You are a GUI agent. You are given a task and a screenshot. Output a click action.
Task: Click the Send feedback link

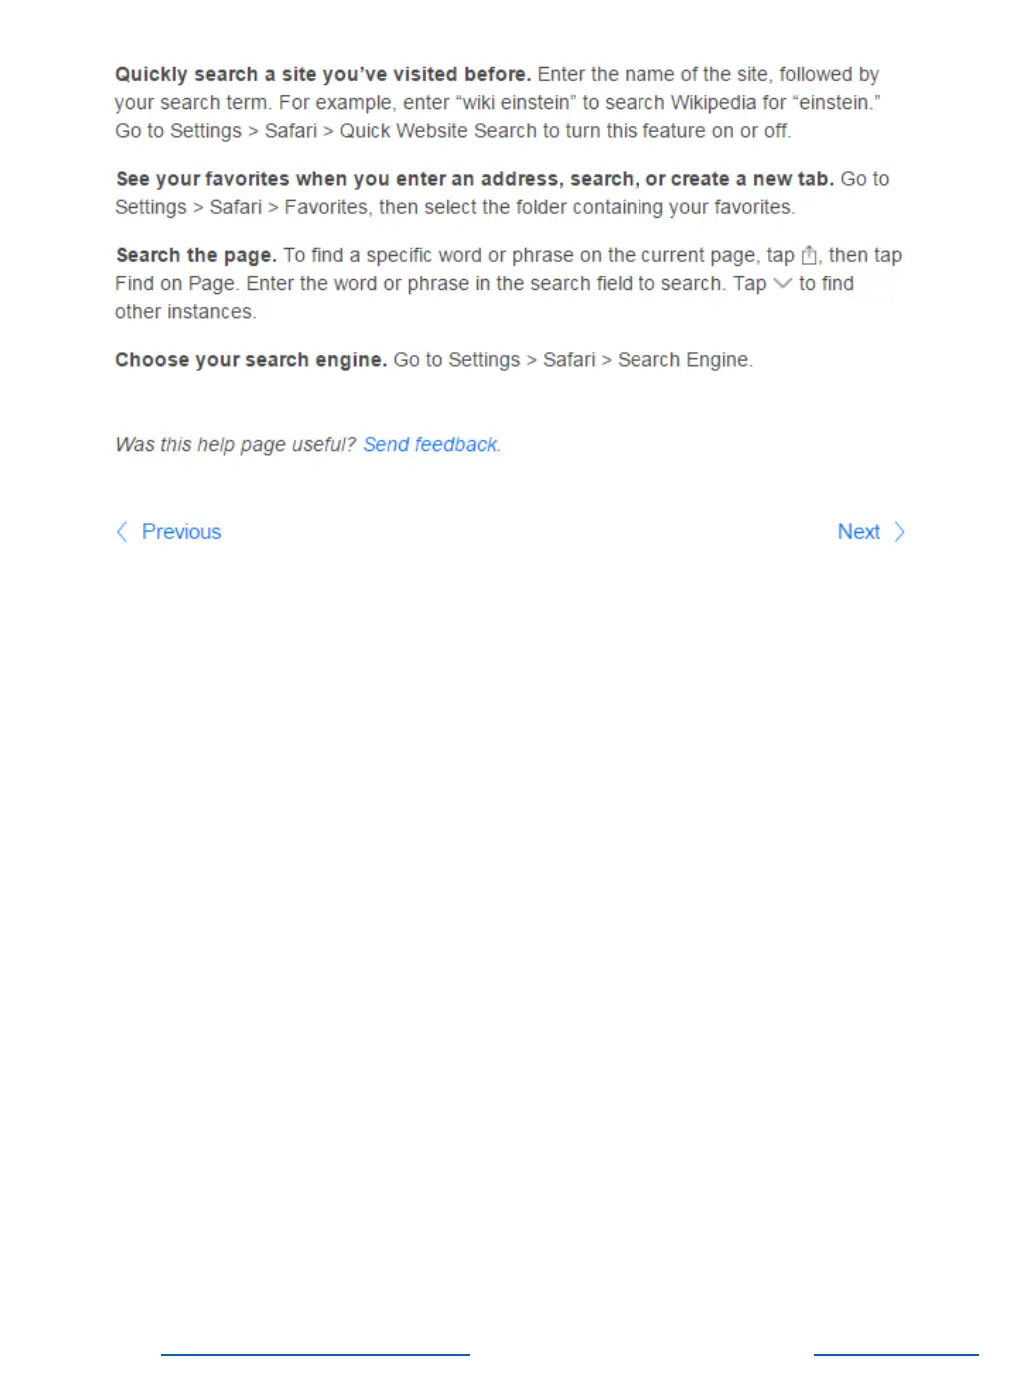click(x=431, y=445)
